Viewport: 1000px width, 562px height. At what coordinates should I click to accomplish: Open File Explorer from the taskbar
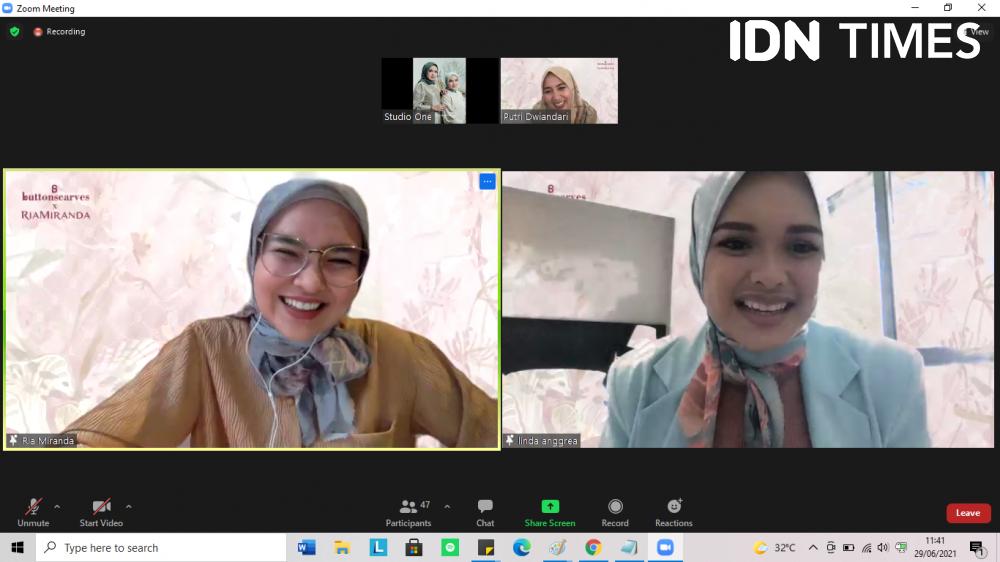[x=342, y=548]
